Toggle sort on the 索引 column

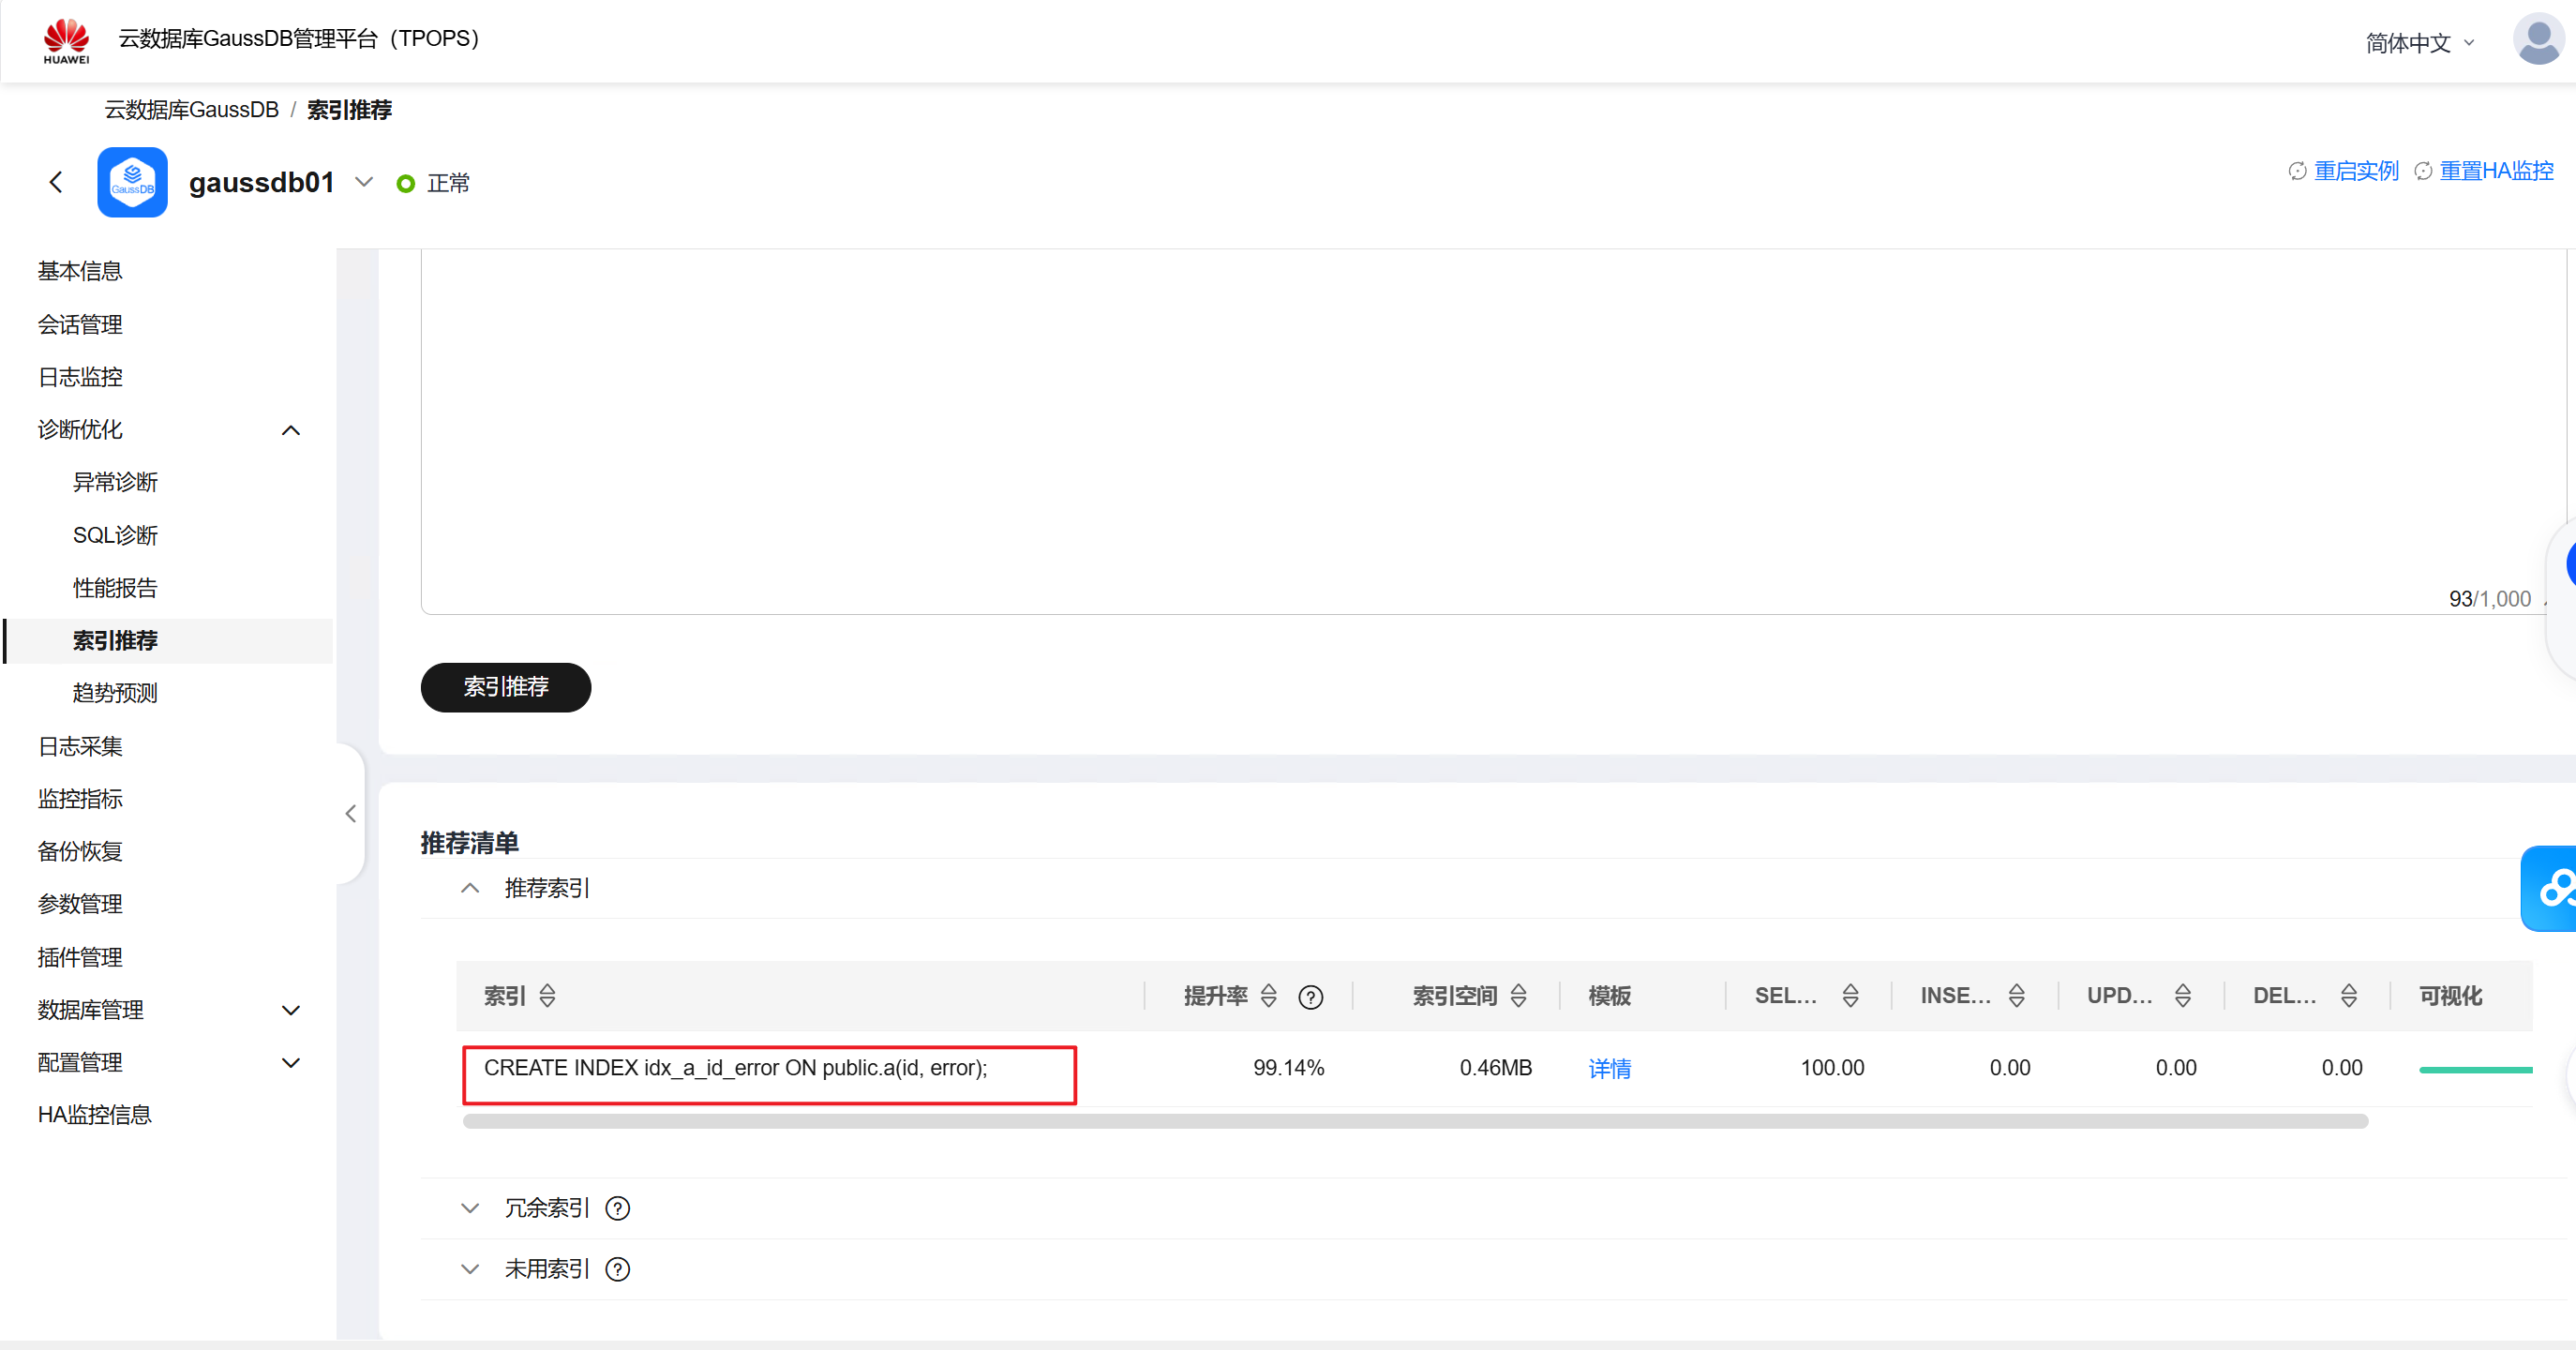pos(547,996)
